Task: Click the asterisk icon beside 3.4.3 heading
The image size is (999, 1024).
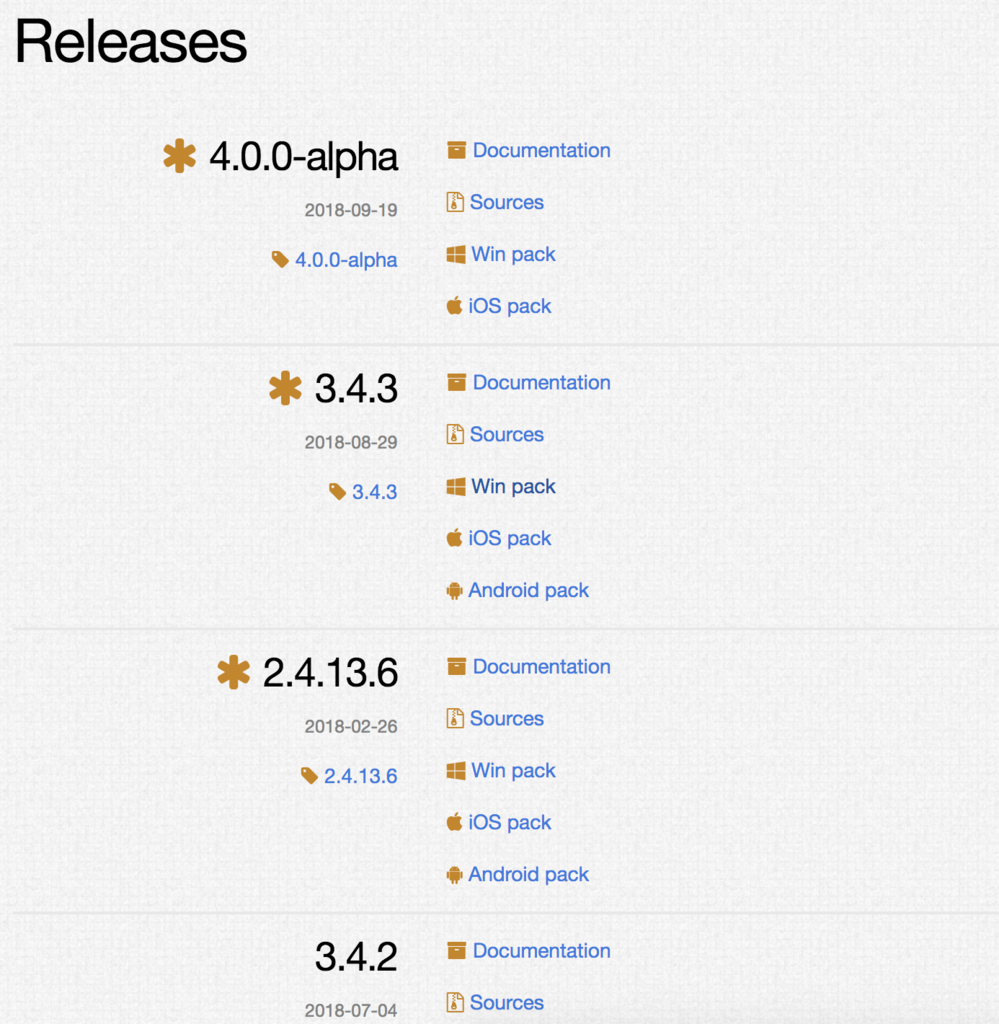Action: tap(285, 388)
